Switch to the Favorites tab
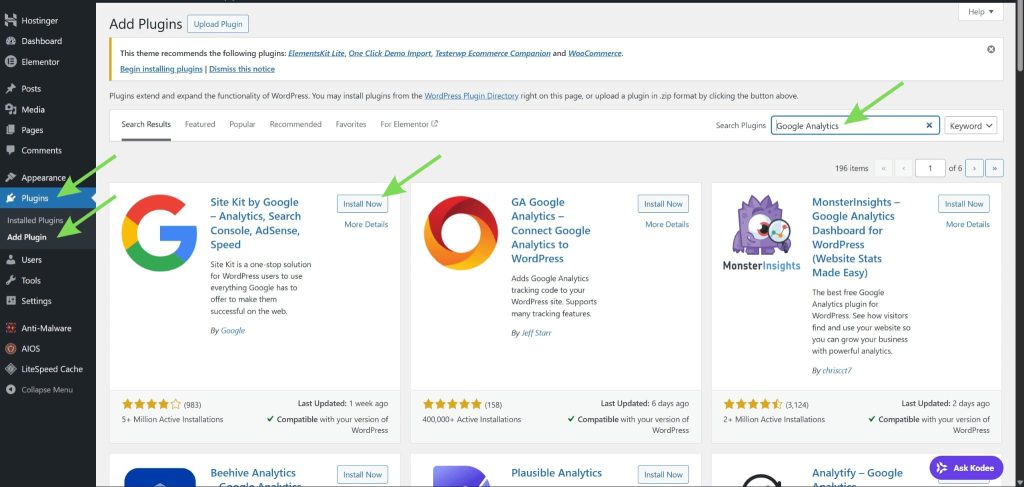 pos(351,124)
